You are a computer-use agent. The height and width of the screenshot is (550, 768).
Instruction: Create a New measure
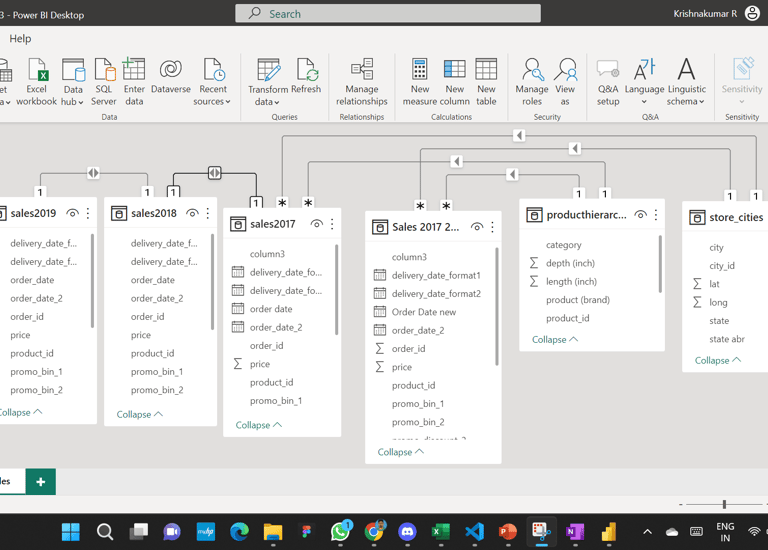point(420,81)
